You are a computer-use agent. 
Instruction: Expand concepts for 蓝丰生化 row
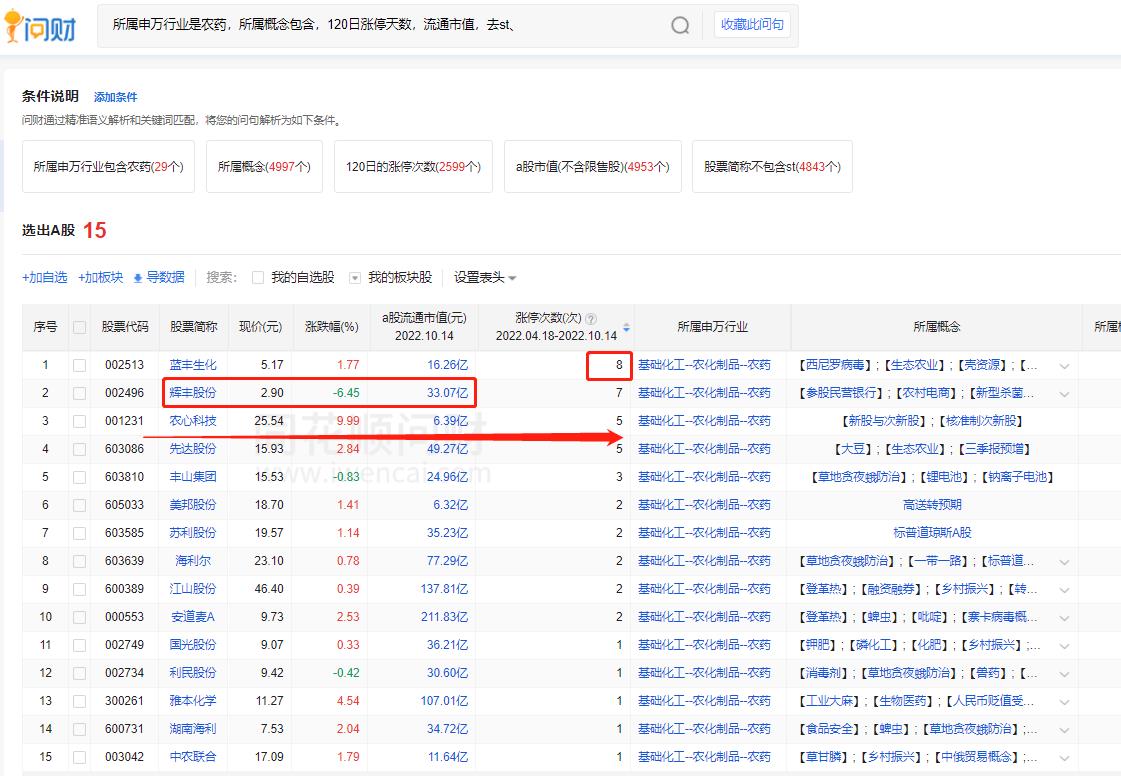pyautogui.click(x=1065, y=366)
